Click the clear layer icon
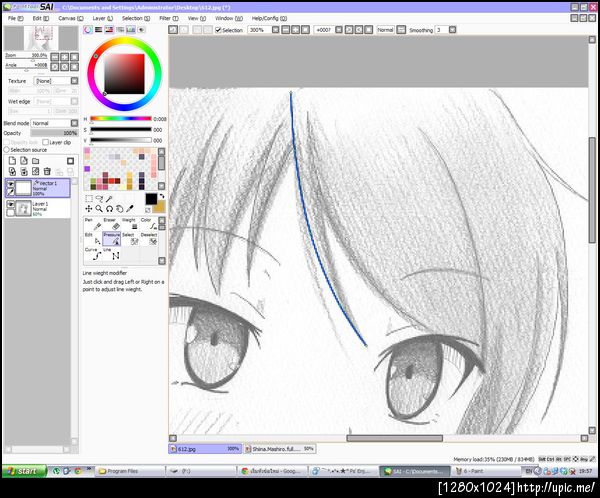 pos(36,171)
